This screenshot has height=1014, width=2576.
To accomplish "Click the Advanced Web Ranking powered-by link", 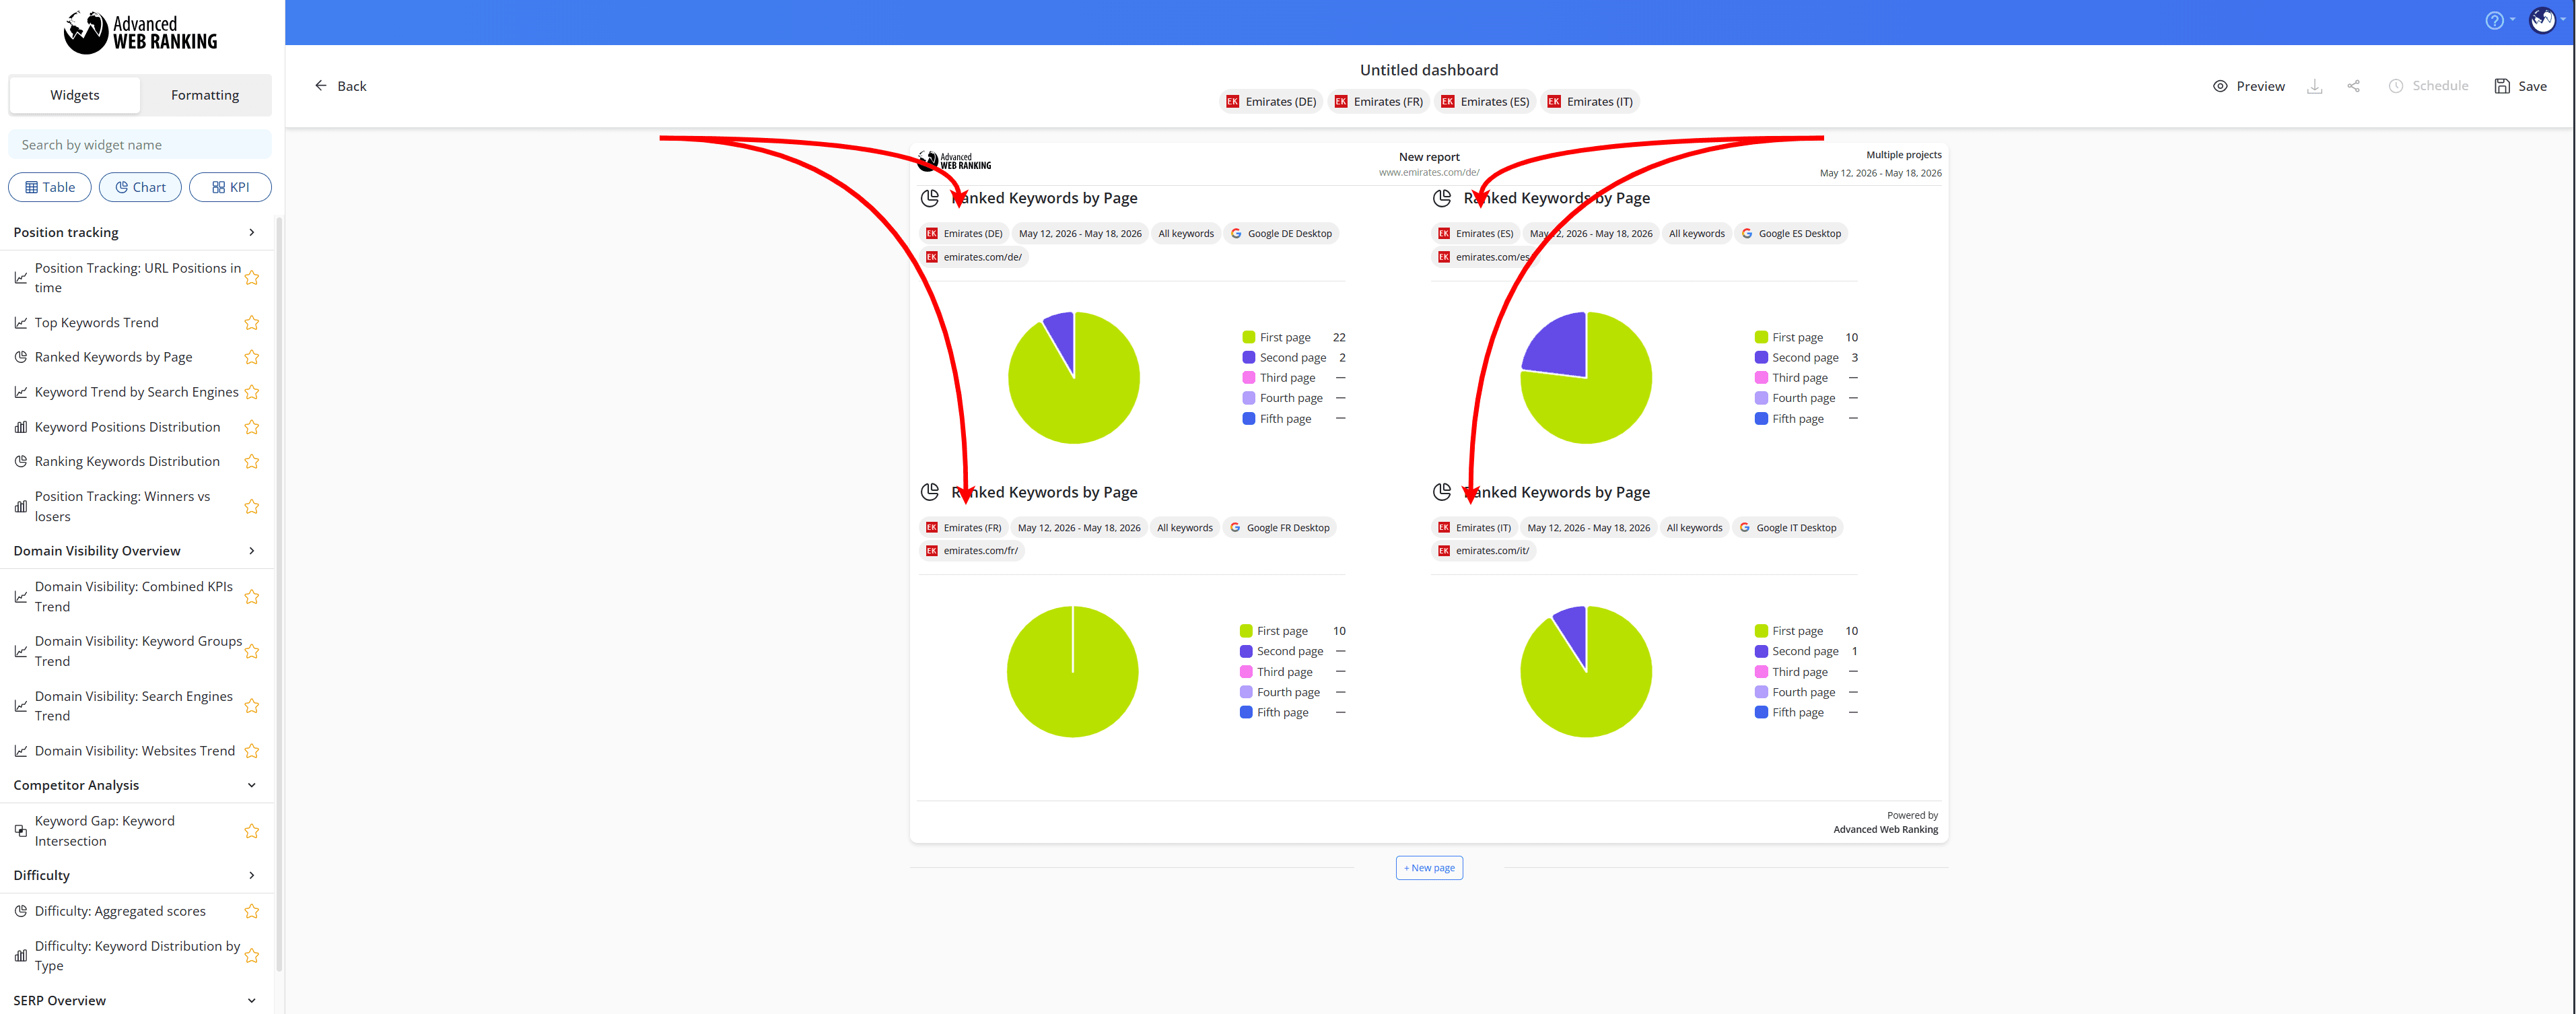I will coord(1885,829).
